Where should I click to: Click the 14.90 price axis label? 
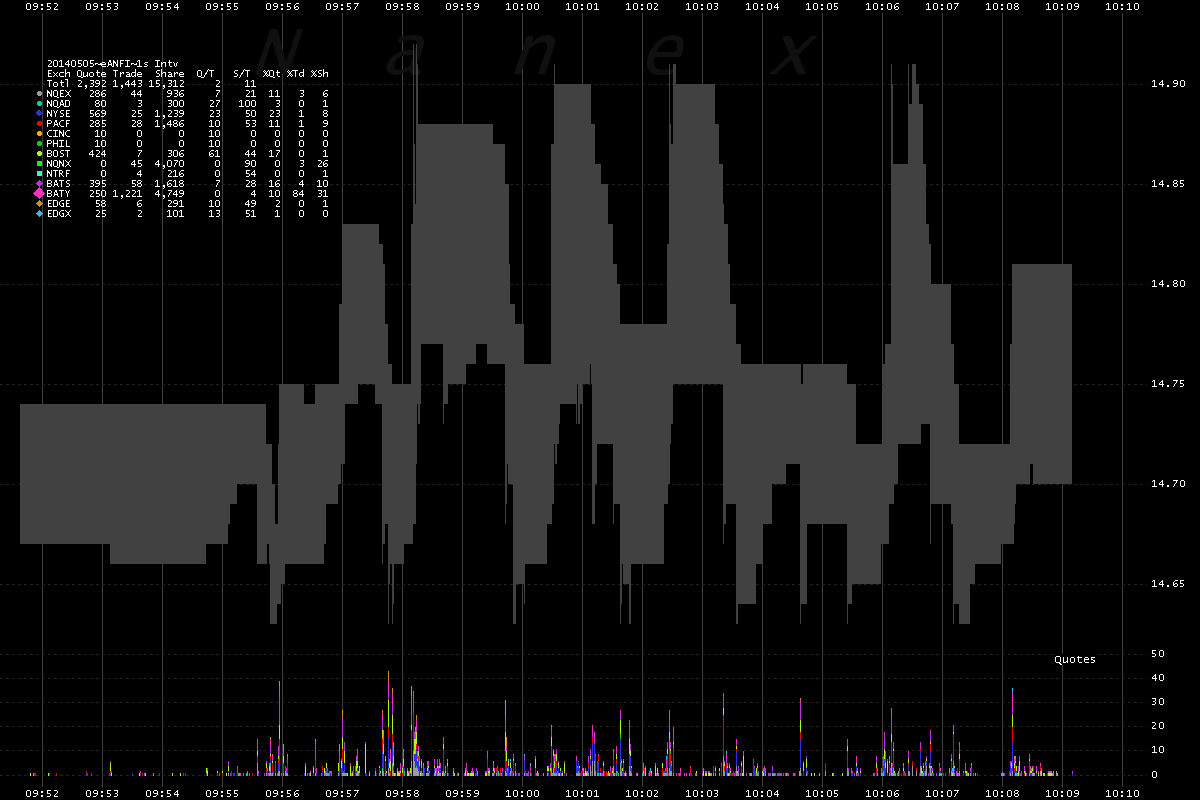pos(1170,84)
